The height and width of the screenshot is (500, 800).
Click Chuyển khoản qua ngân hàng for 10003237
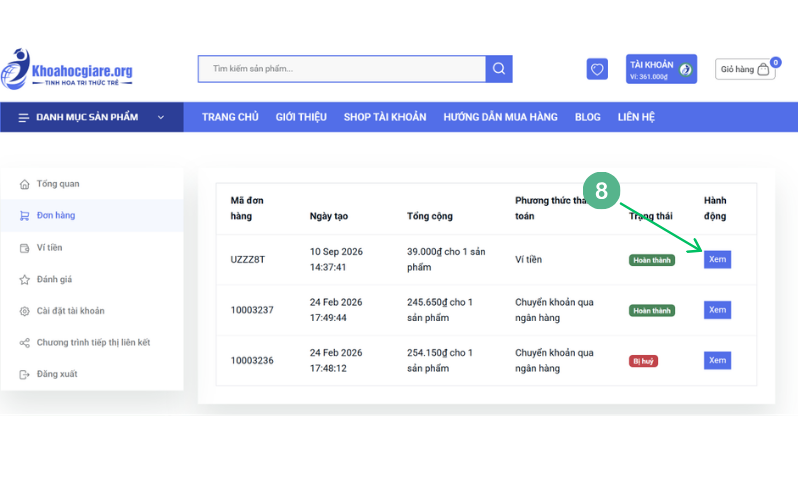pyautogui.click(x=554, y=310)
